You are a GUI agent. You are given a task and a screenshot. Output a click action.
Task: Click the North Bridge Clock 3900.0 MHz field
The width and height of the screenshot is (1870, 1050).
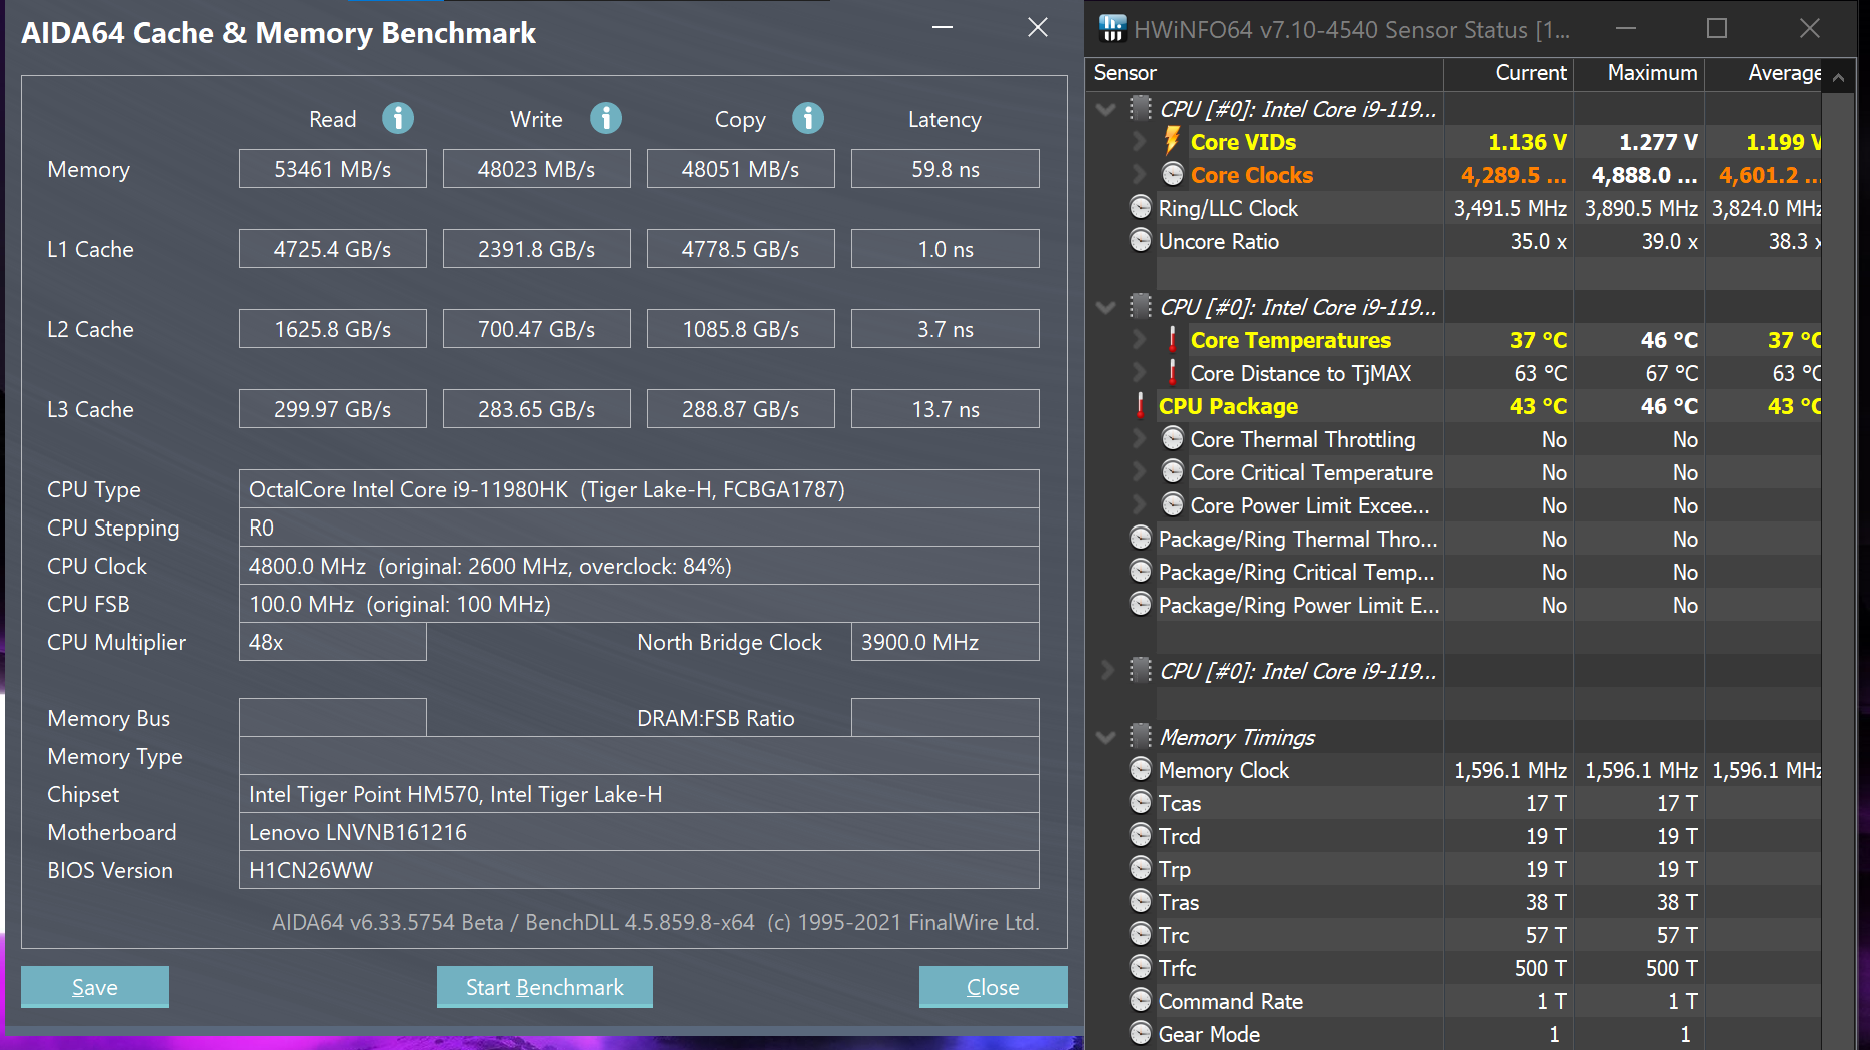tap(945, 642)
